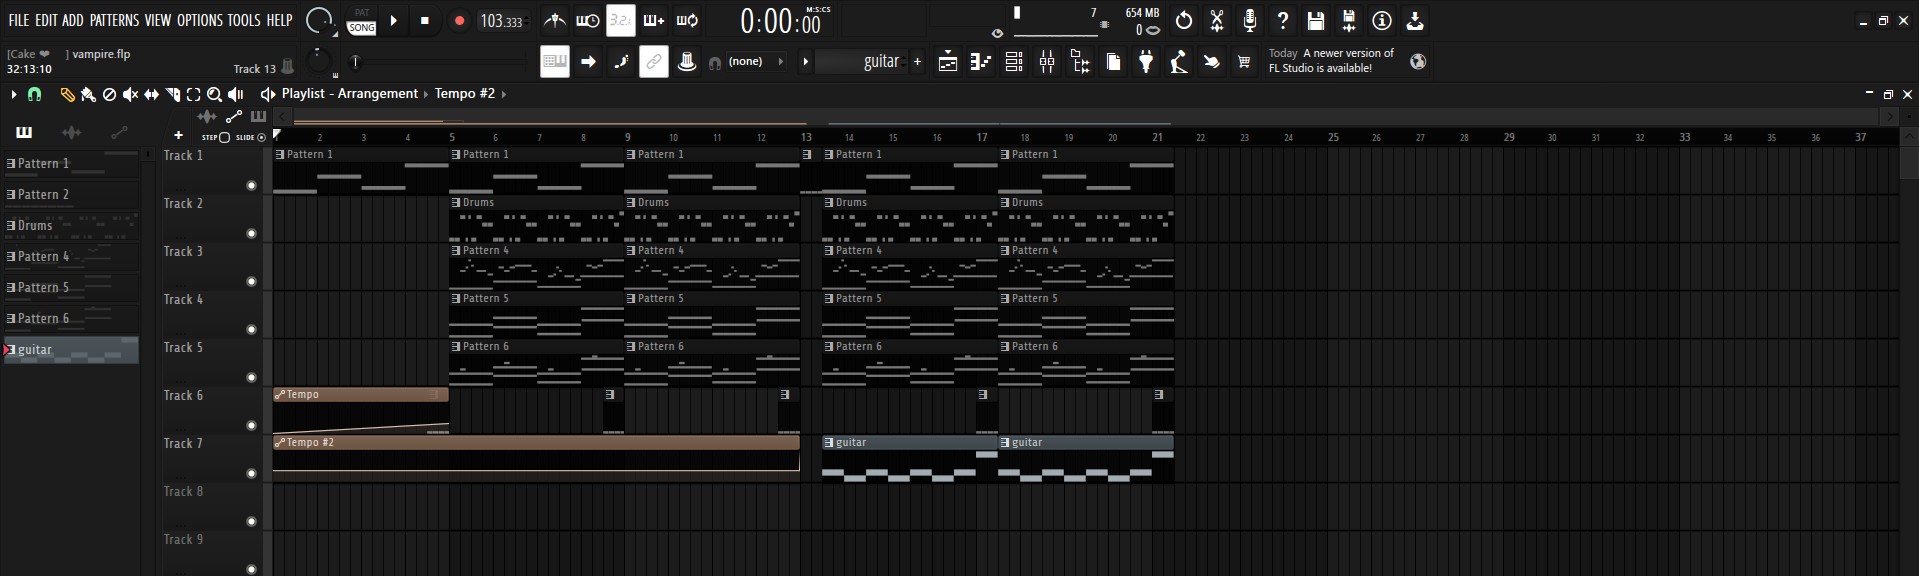Image resolution: width=1919 pixels, height=576 pixels.
Task: Open the plugin database plug icon
Action: point(1146,62)
